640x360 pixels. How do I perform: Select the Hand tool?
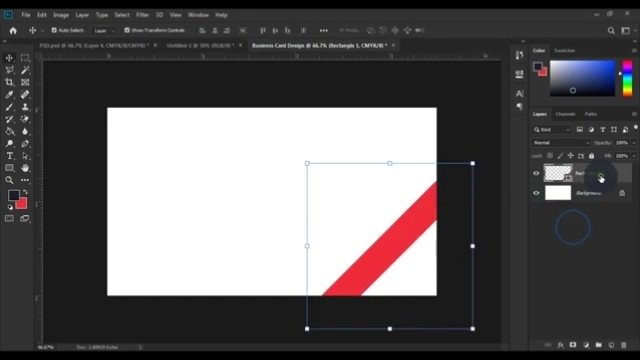point(25,168)
